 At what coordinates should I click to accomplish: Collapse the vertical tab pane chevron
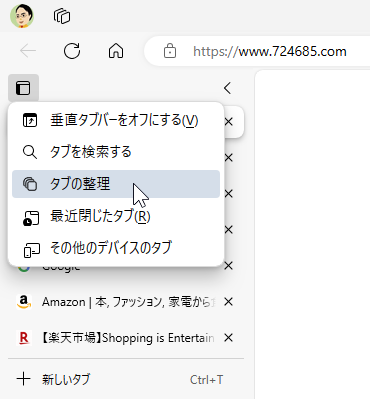click(x=228, y=88)
